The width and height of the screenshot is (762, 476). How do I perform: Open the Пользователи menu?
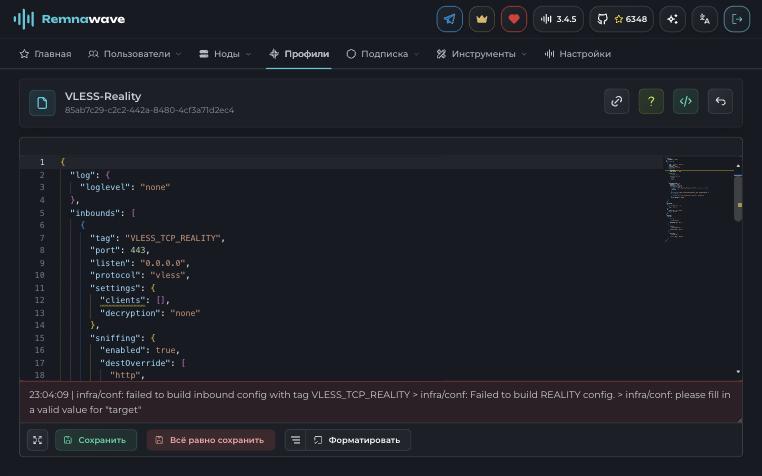[134, 54]
